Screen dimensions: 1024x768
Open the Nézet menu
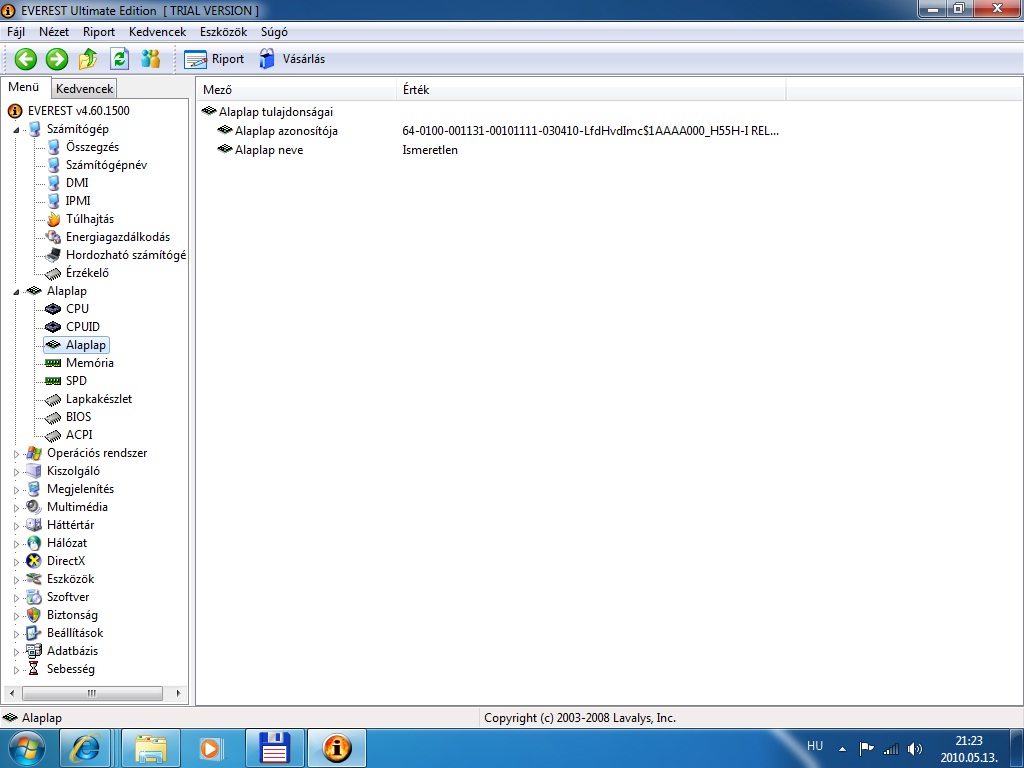(x=54, y=31)
